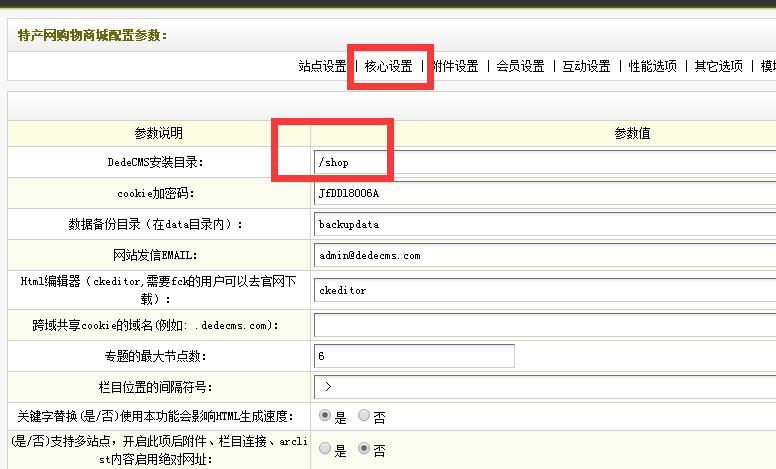Click the backupdata directory input field
Screen dimensions: 776x469
(545, 224)
